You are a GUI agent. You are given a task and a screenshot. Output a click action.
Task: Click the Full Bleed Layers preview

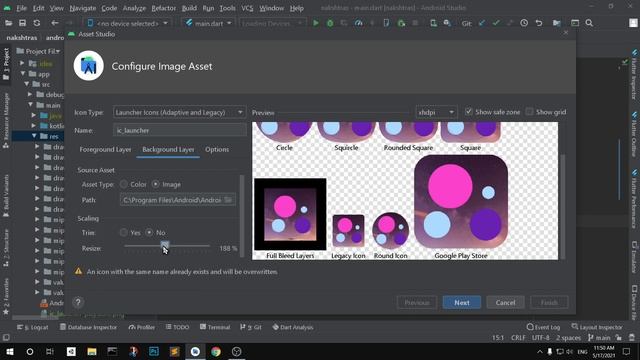290,214
